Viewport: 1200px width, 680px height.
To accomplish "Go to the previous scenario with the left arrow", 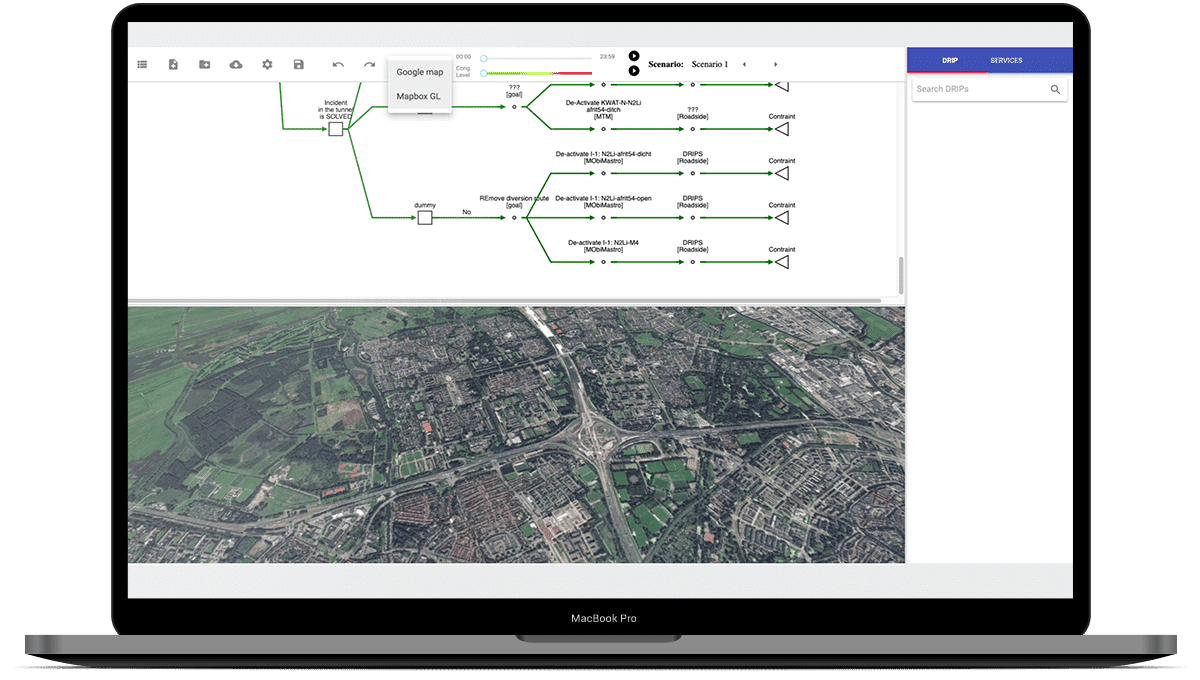I will (x=745, y=64).
